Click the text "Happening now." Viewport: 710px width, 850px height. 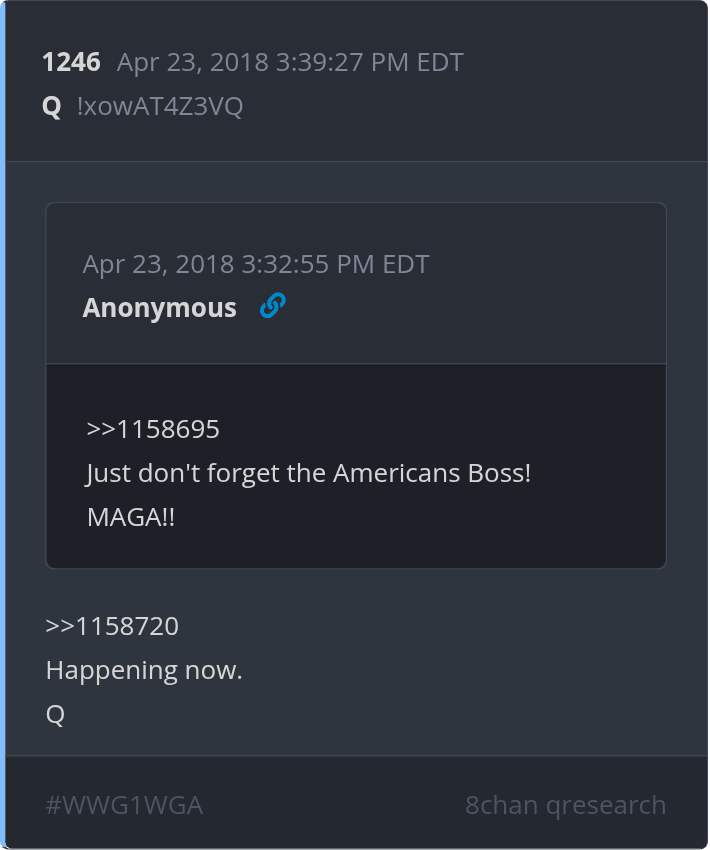coord(144,670)
